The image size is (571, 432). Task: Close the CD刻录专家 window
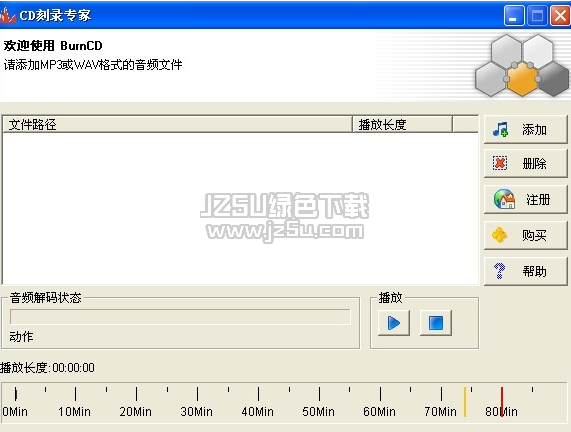560,16
